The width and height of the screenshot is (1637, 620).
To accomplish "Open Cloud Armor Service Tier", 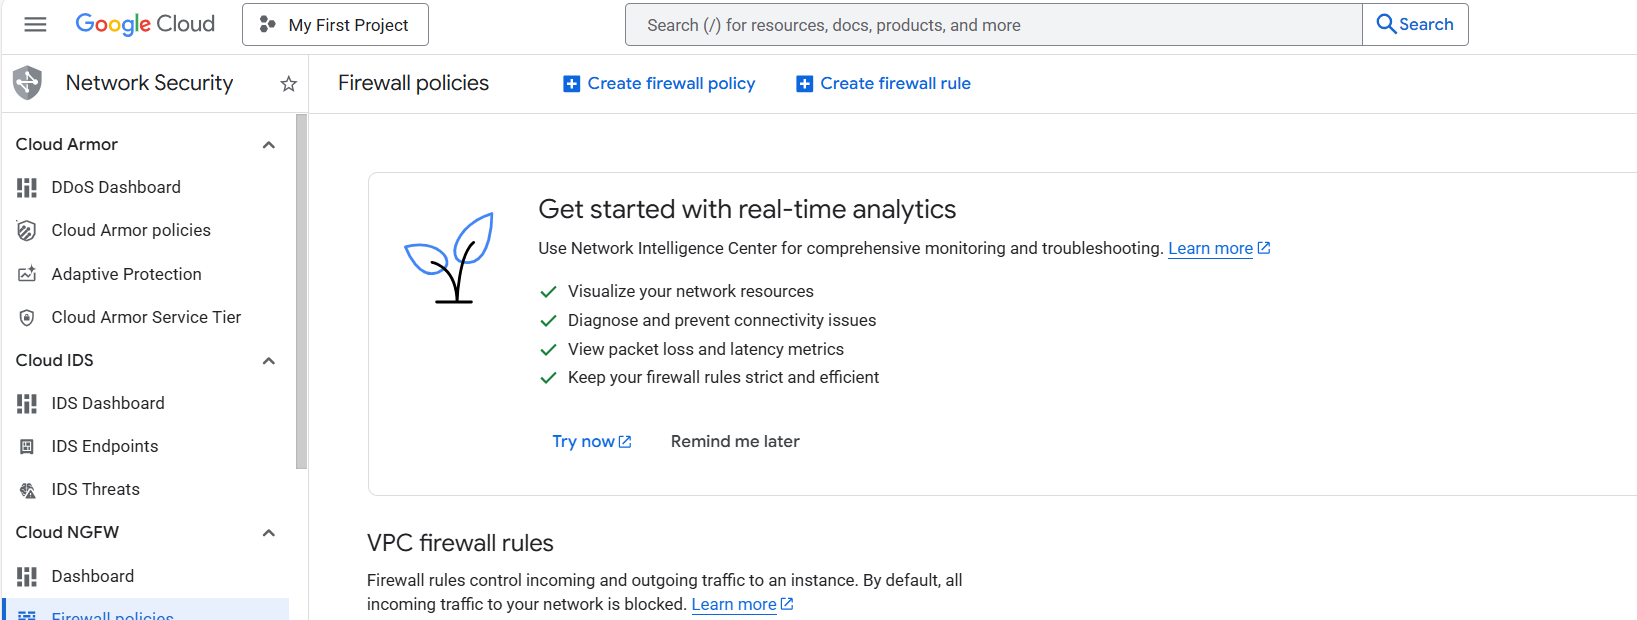I will 146,318.
